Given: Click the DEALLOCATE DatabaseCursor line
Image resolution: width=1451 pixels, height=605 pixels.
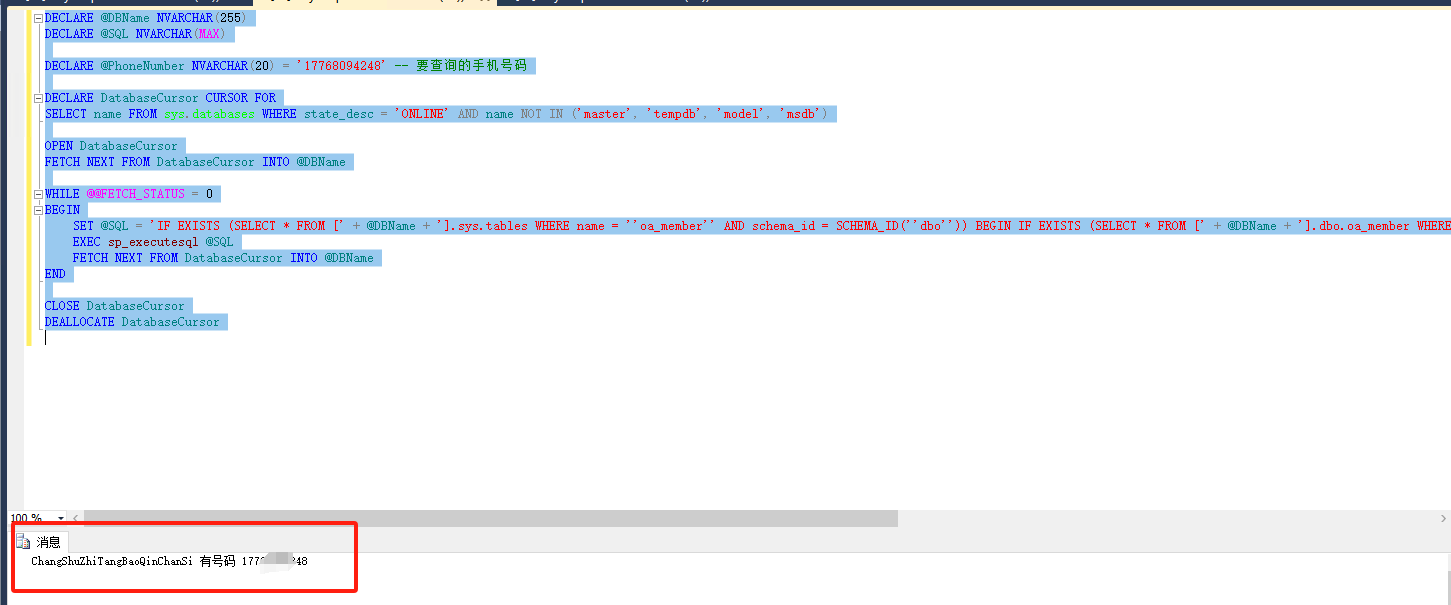Looking at the screenshot, I should [x=132, y=322].
